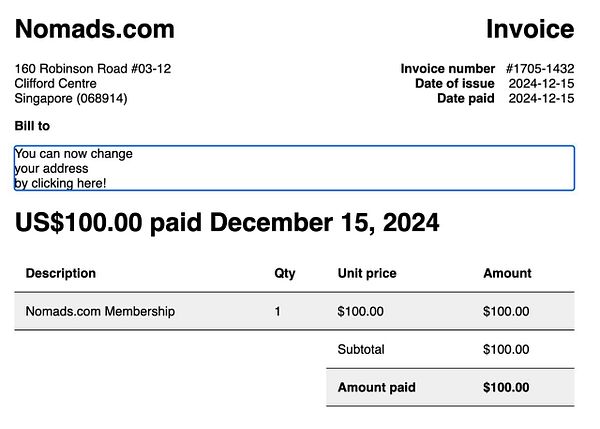Viewport: 600px width, 429px height.
Task: Click the Qty column header
Action: 285,274
